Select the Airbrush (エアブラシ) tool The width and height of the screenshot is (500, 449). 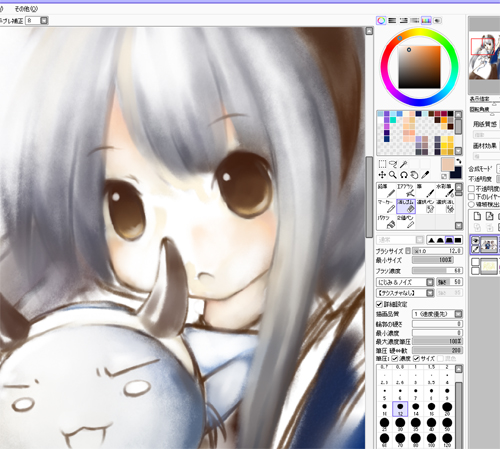click(x=406, y=190)
